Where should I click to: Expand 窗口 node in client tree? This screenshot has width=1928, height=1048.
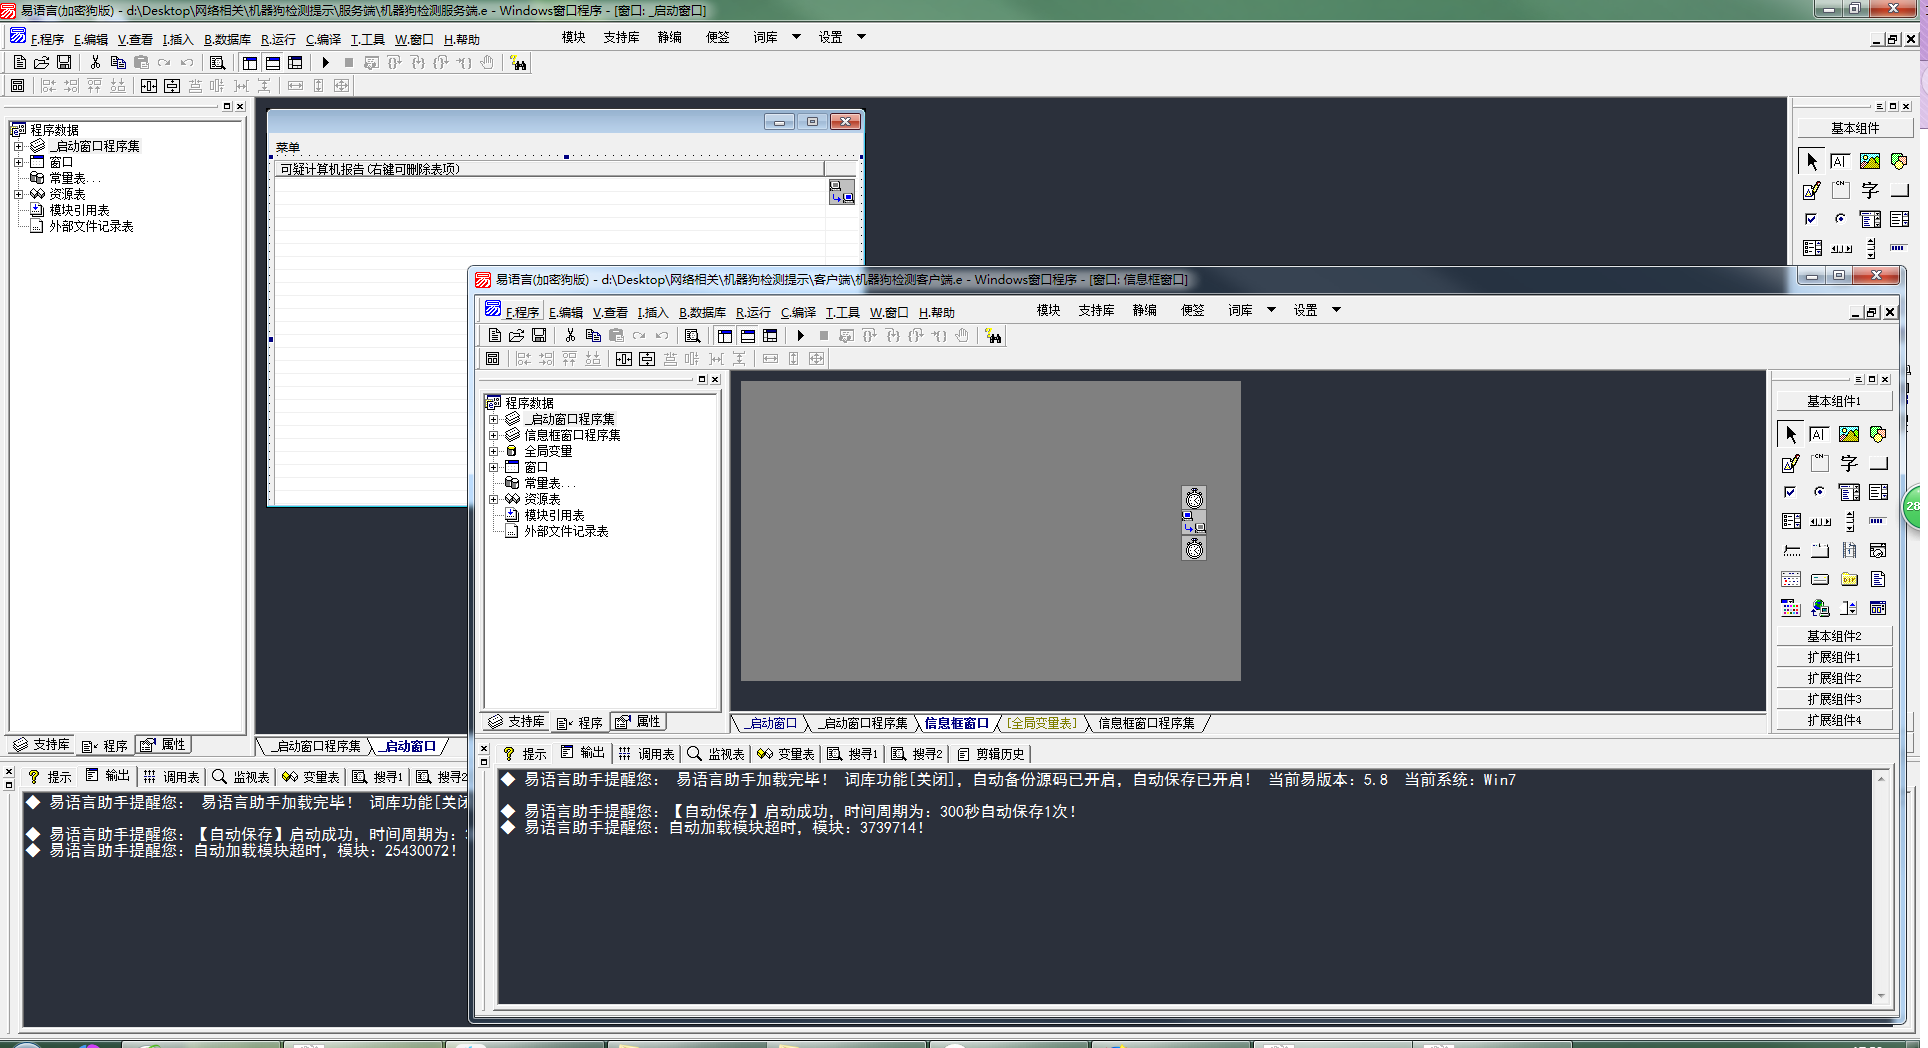[x=493, y=467]
